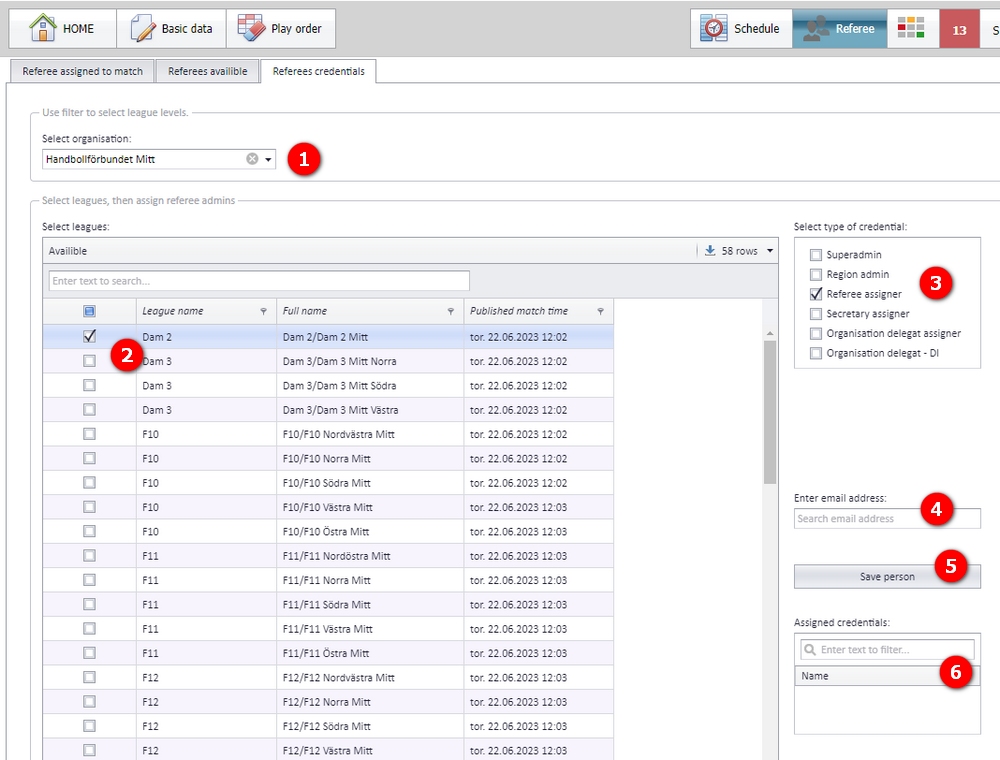Open the Basic data section
Screen dimensions: 1000x760
172,29
